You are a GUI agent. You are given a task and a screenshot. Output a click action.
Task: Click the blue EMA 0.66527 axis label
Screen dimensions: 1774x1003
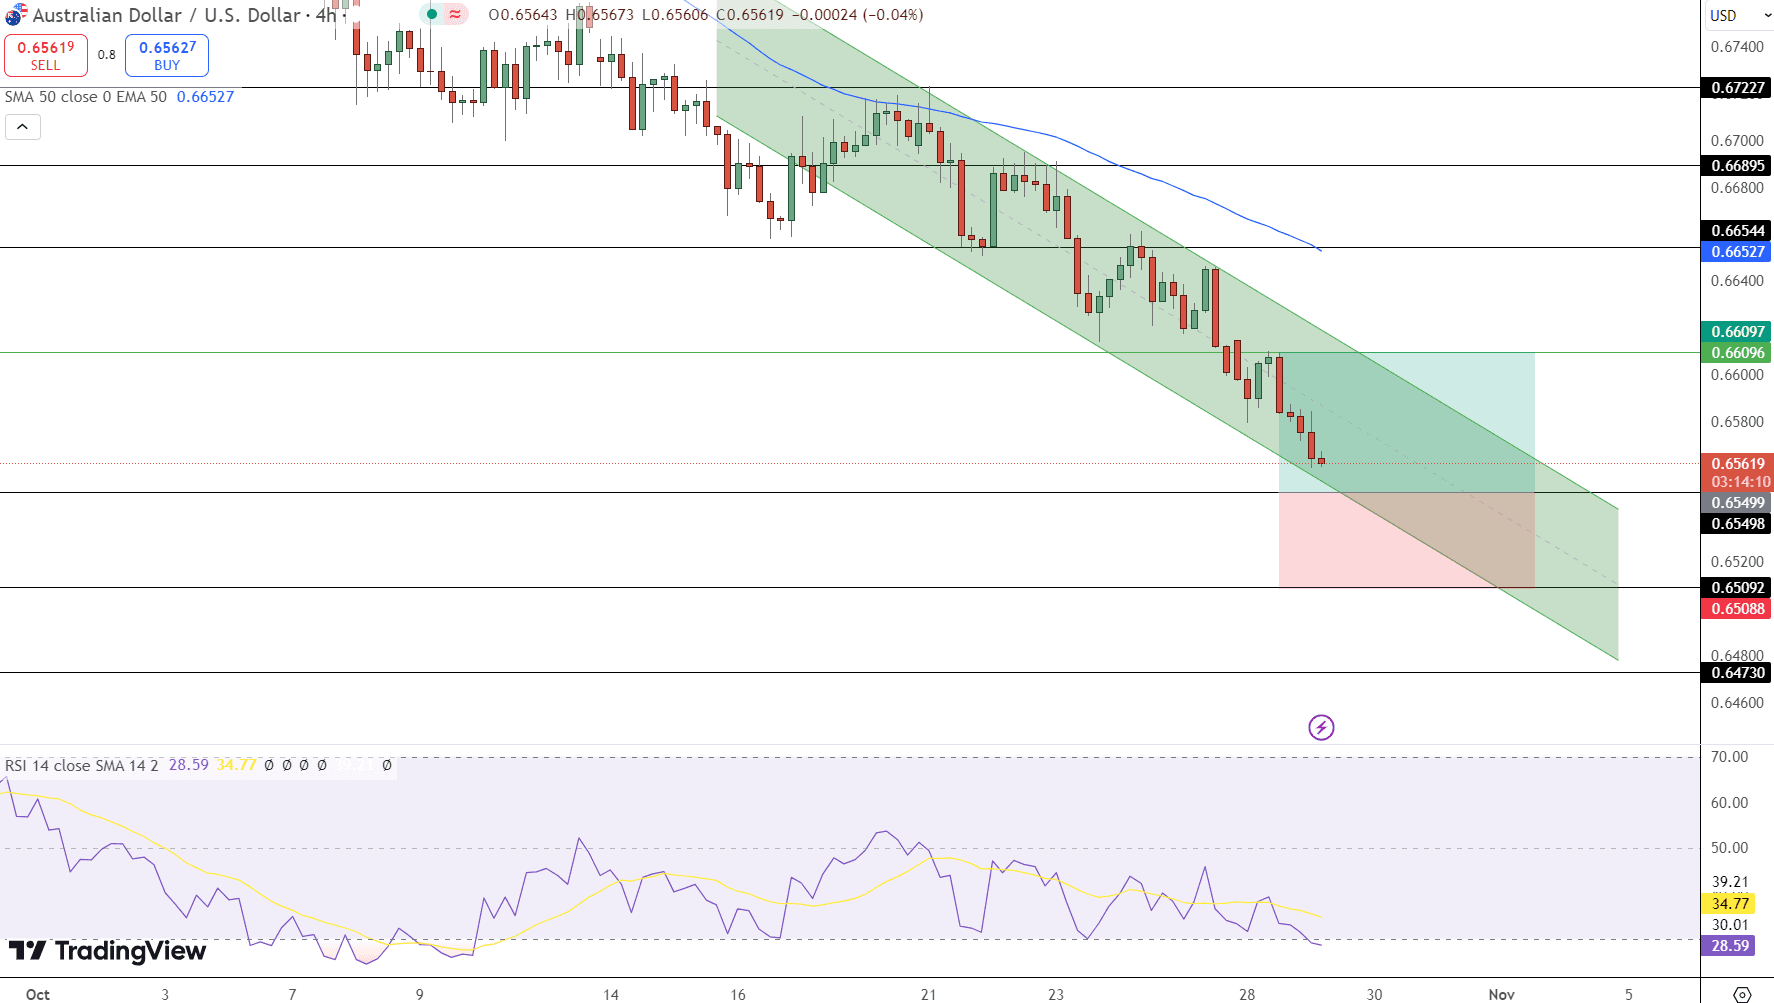click(1736, 252)
